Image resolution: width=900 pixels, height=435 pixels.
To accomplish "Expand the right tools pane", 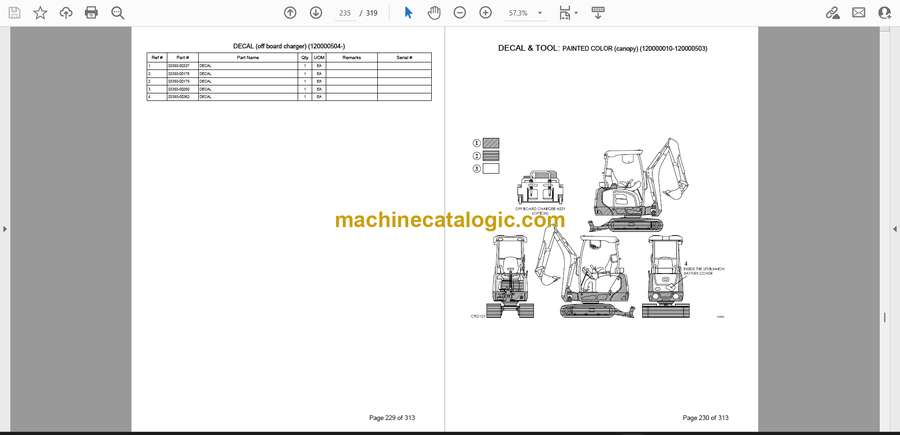I will (895, 229).
